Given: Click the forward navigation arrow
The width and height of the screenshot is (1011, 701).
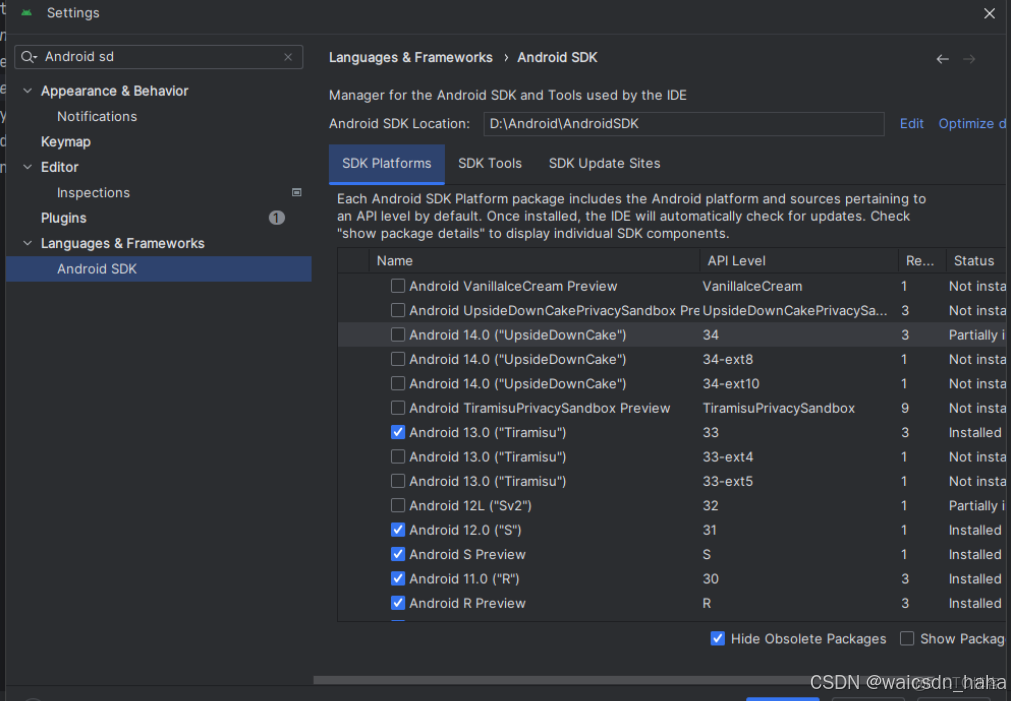Looking at the screenshot, I should (x=968, y=58).
